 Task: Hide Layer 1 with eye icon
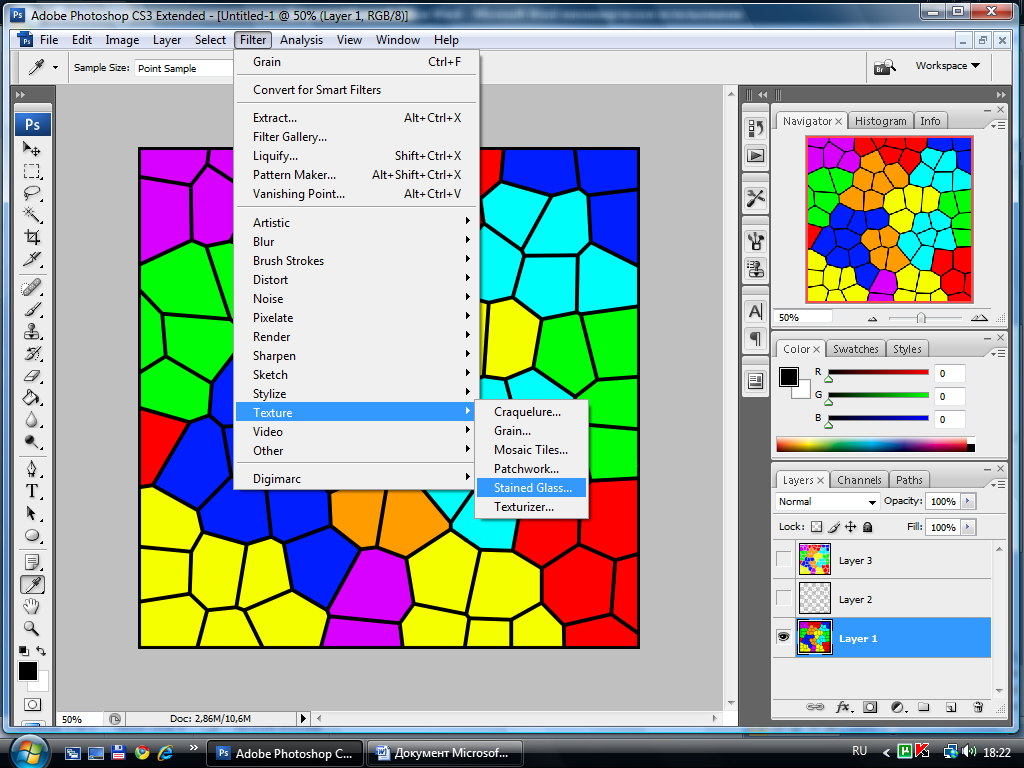783,637
